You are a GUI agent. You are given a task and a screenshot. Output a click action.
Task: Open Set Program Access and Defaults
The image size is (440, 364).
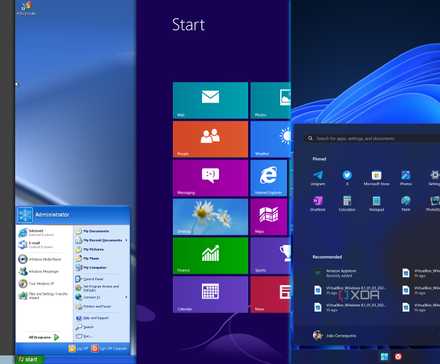tap(97, 288)
